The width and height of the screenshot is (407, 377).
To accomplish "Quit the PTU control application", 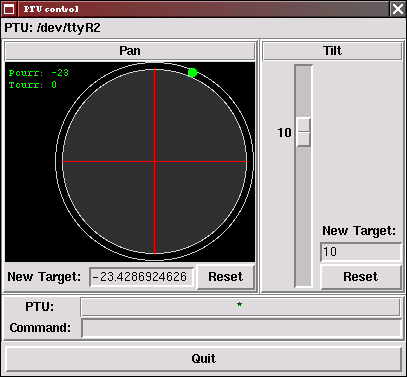I will click(x=204, y=359).
